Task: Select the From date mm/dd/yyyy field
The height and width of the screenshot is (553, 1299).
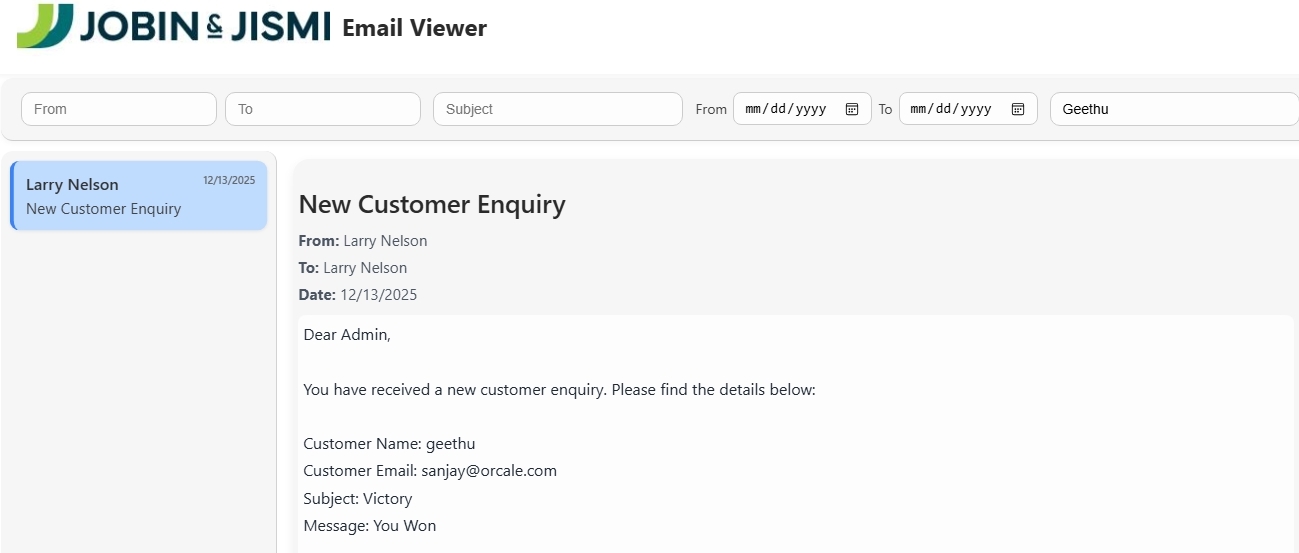Action: [787, 109]
